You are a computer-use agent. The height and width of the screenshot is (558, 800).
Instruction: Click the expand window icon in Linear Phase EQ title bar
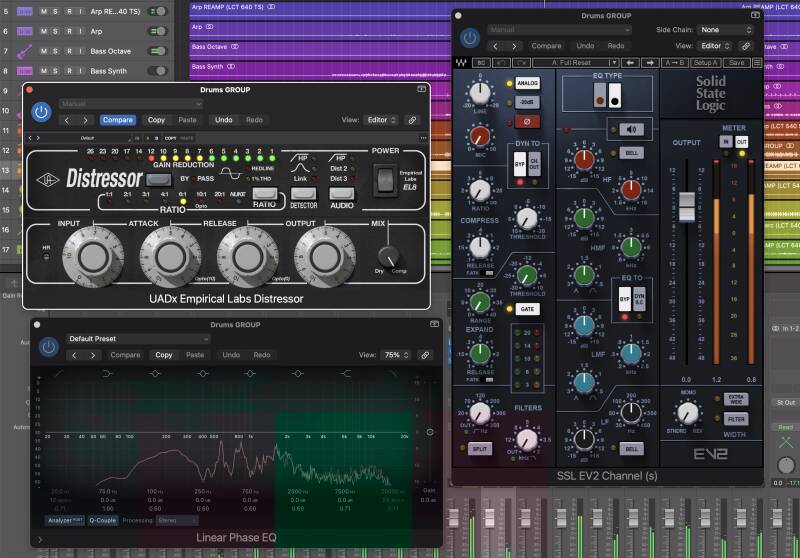(434, 324)
